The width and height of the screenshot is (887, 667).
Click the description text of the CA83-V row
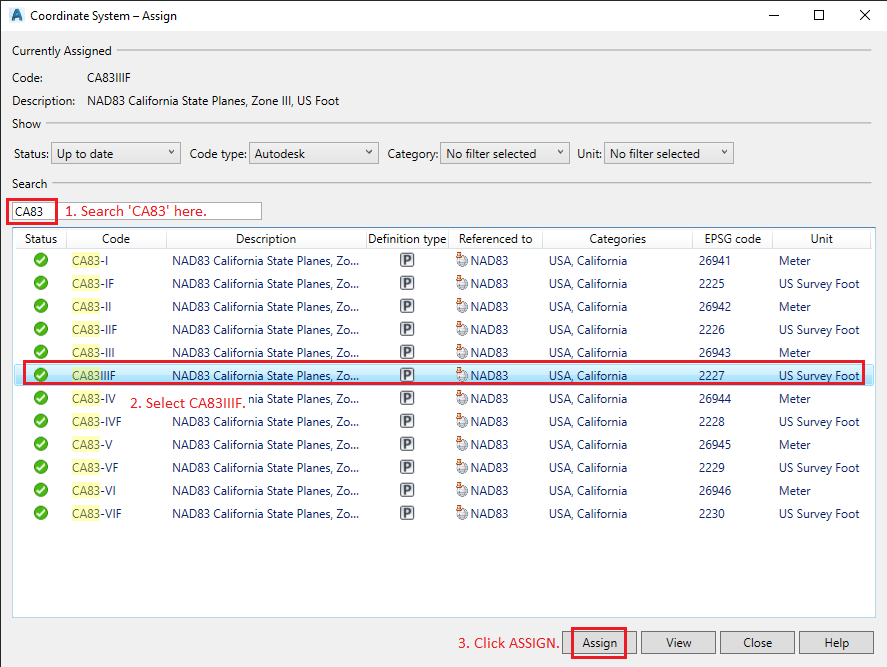pos(265,445)
